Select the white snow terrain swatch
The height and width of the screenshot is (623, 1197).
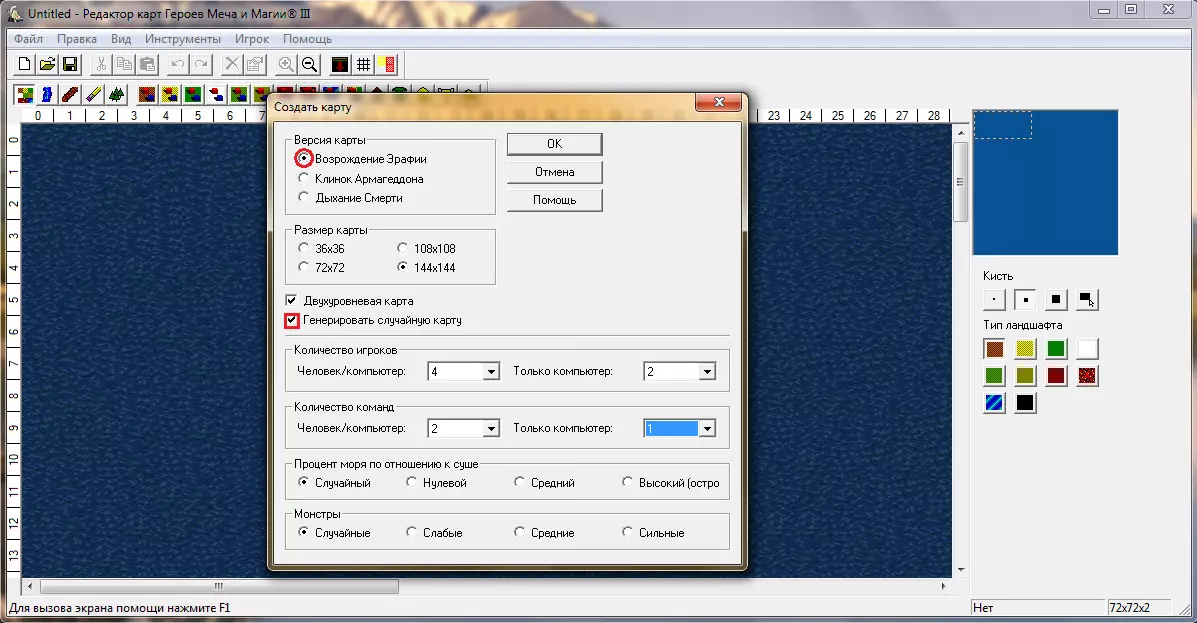coord(1086,349)
